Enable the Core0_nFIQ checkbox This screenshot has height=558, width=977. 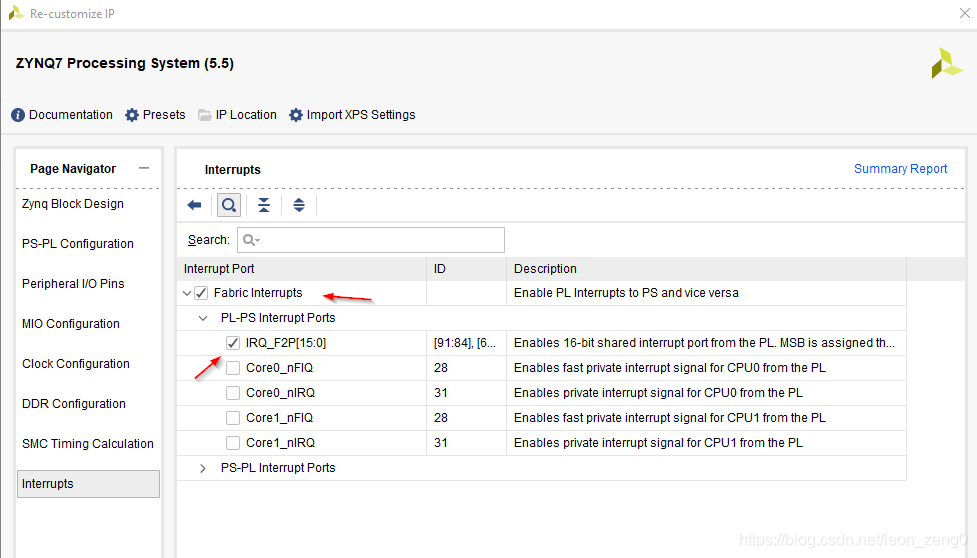coord(233,368)
